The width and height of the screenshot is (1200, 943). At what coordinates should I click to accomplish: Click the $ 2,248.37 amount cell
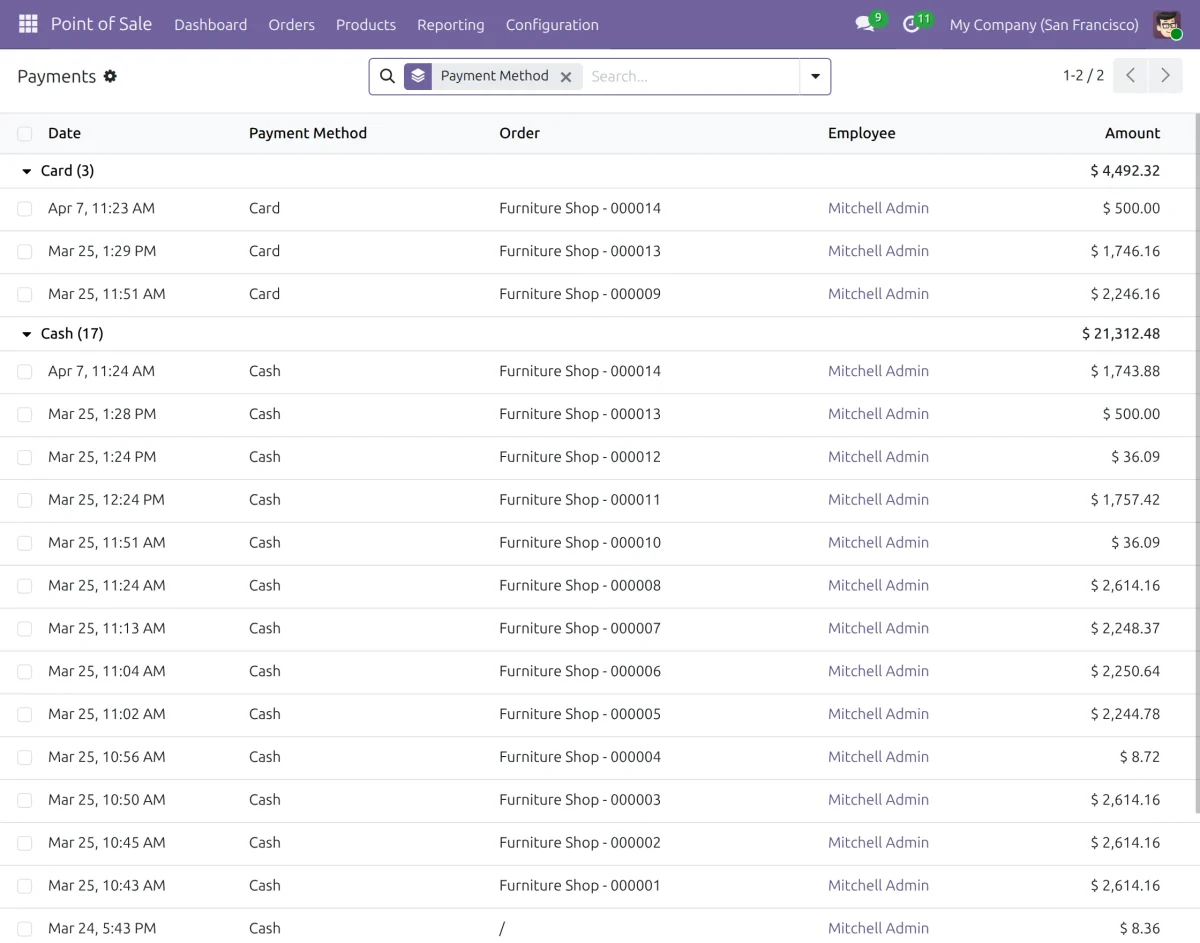pyautogui.click(x=1125, y=629)
